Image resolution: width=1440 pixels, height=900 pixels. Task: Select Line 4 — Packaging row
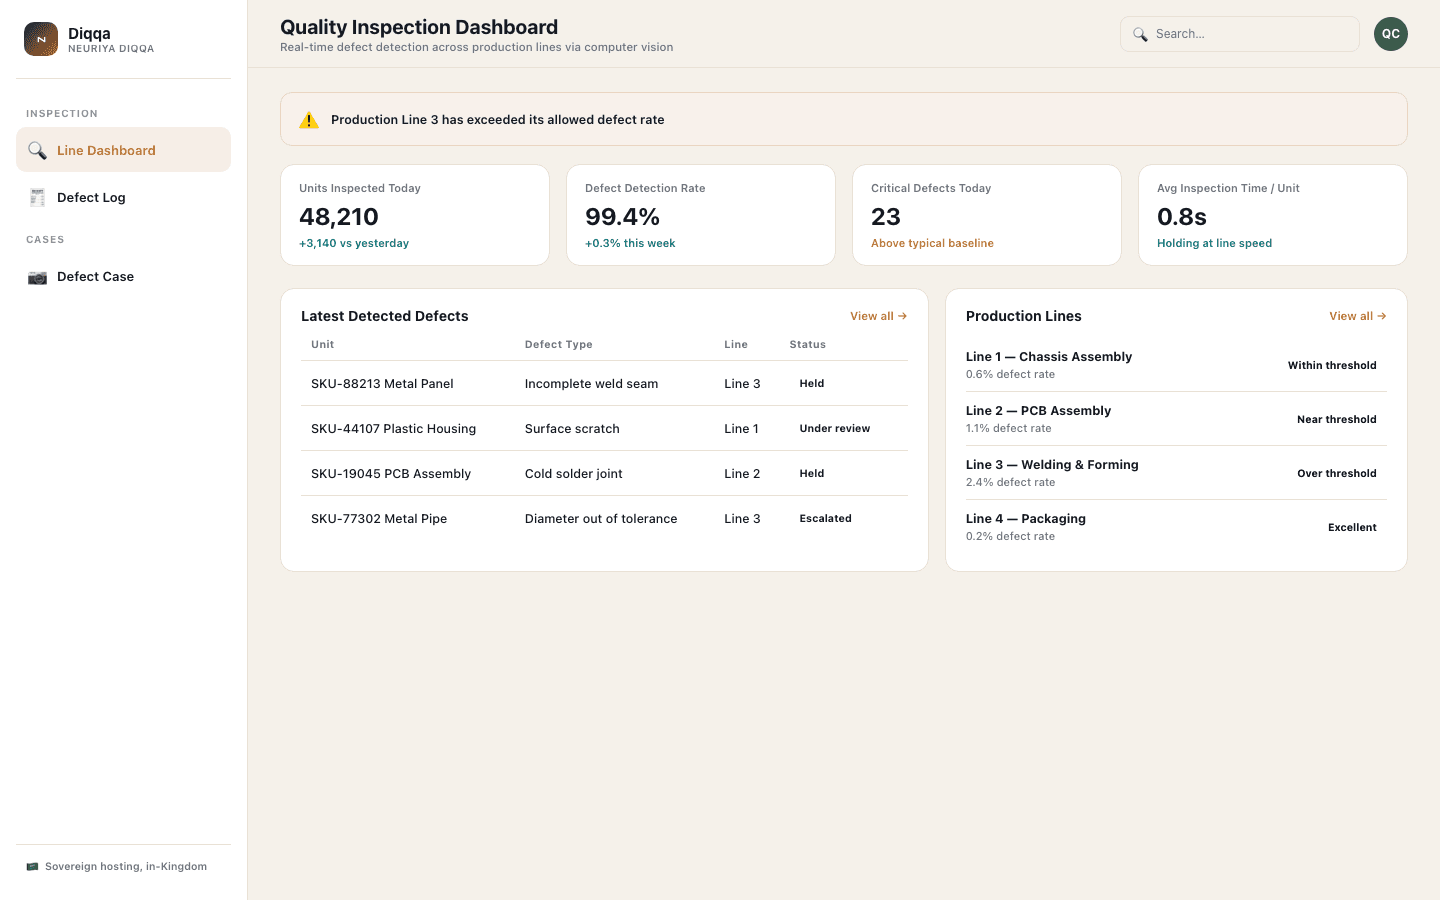pyautogui.click(x=1176, y=527)
